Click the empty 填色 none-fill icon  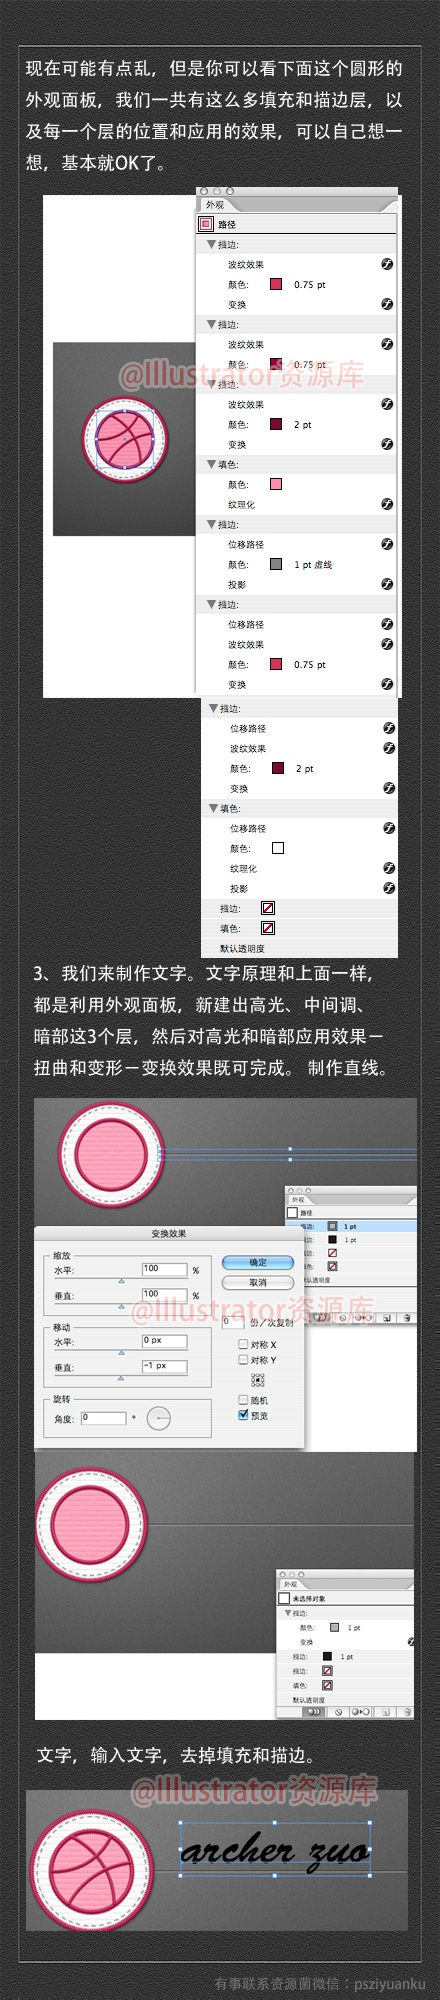coord(268,928)
